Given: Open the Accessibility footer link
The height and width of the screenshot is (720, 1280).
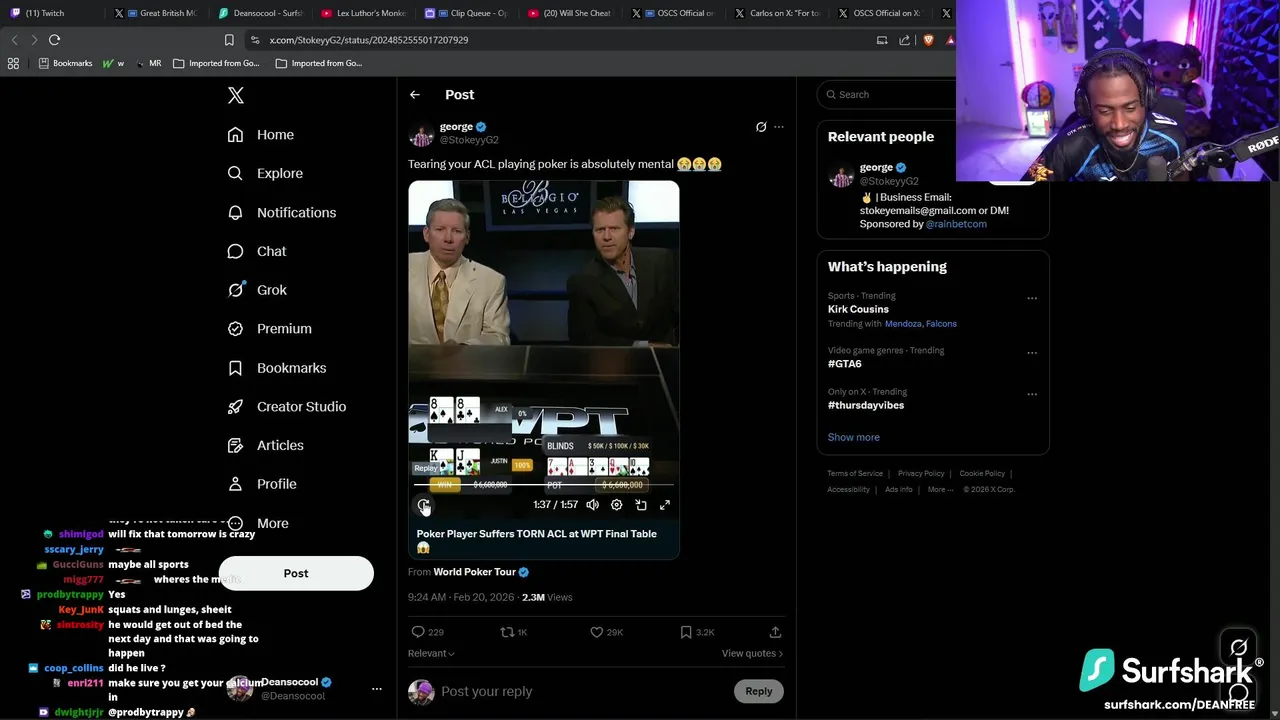Looking at the screenshot, I should (848, 489).
